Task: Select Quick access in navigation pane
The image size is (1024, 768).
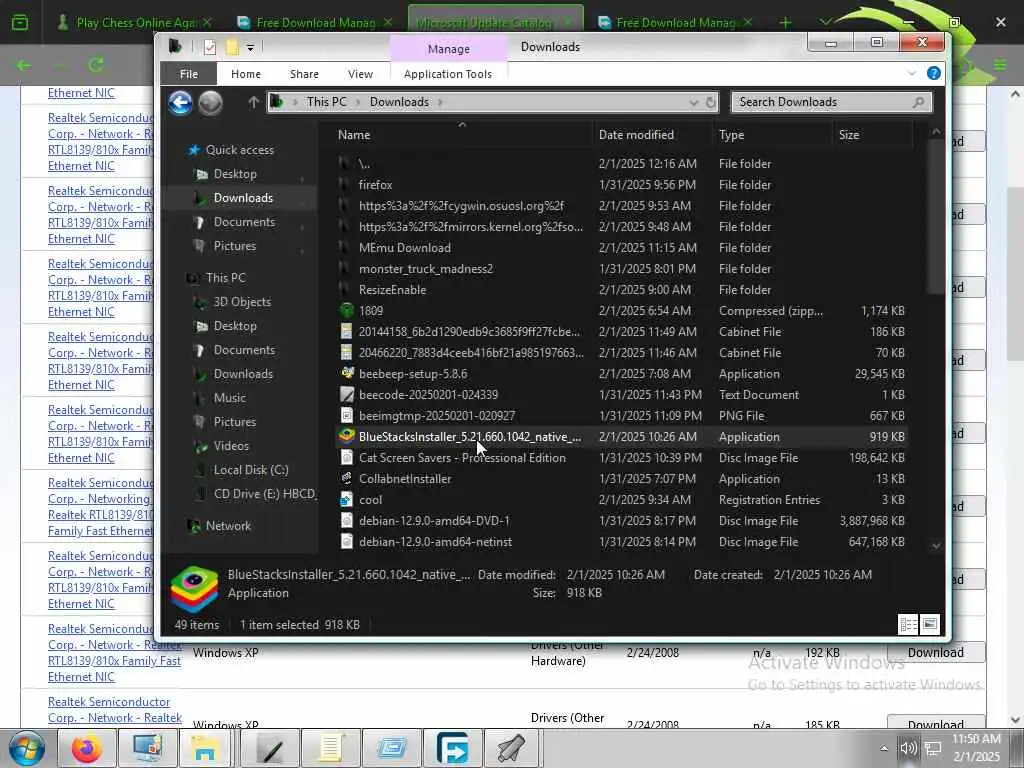Action: pyautogui.click(x=240, y=150)
